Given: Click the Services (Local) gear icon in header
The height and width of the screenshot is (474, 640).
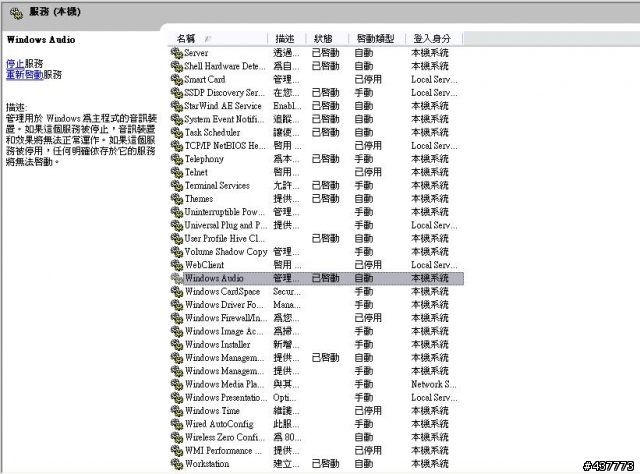Looking at the screenshot, I should [x=16, y=13].
